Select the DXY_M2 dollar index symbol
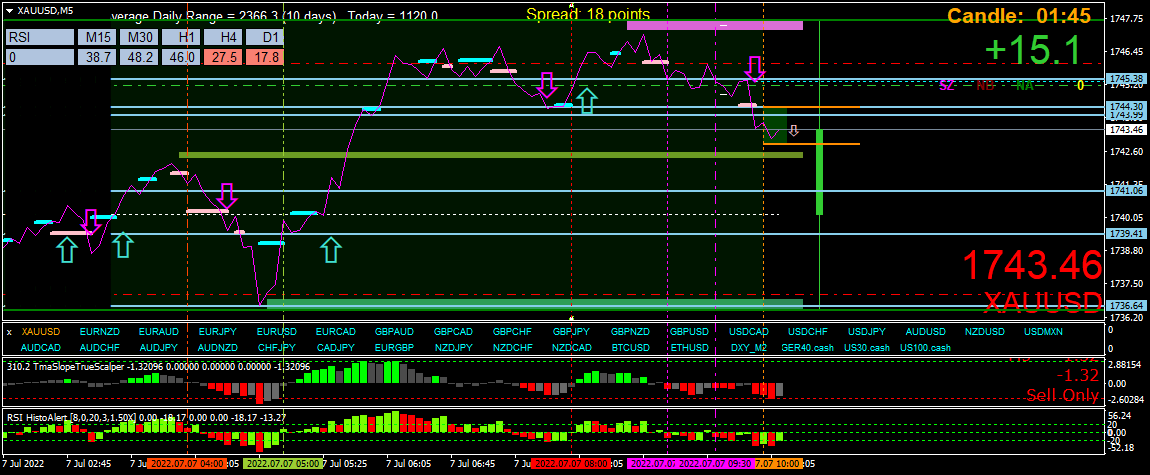Viewport: 1150px width, 475px height. (x=749, y=347)
